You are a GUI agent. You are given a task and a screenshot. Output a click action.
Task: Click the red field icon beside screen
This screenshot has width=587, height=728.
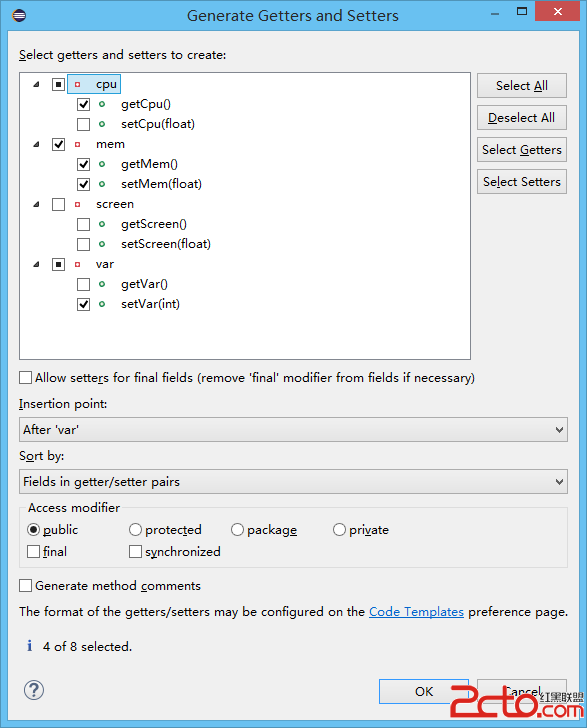[x=78, y=204]
